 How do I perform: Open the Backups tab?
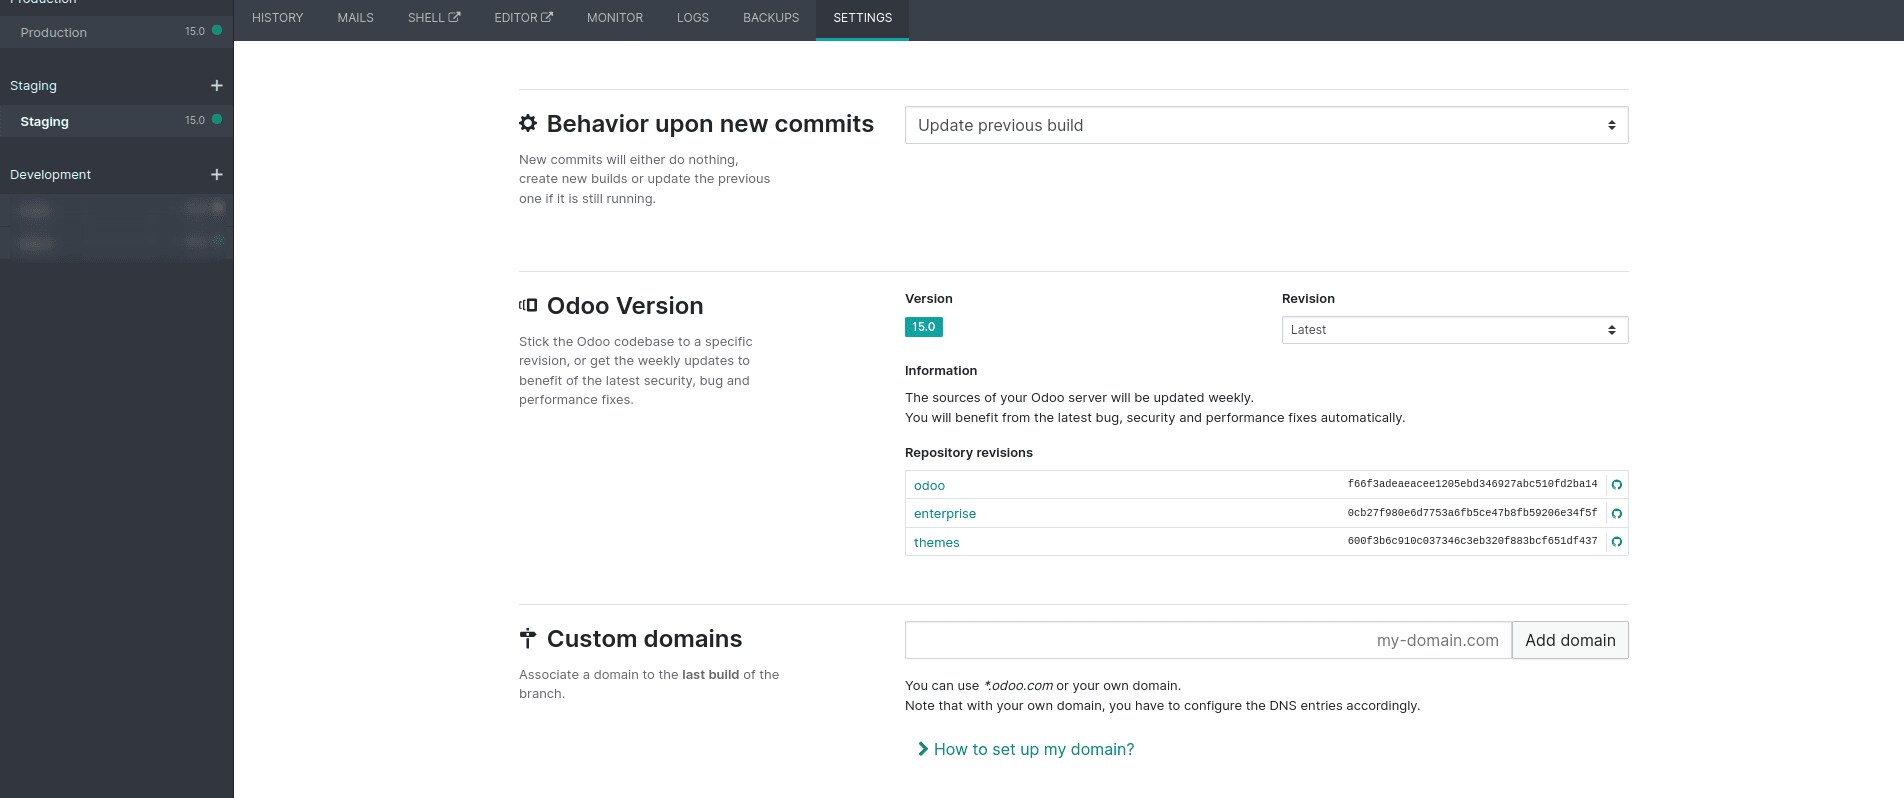(770, 18)
